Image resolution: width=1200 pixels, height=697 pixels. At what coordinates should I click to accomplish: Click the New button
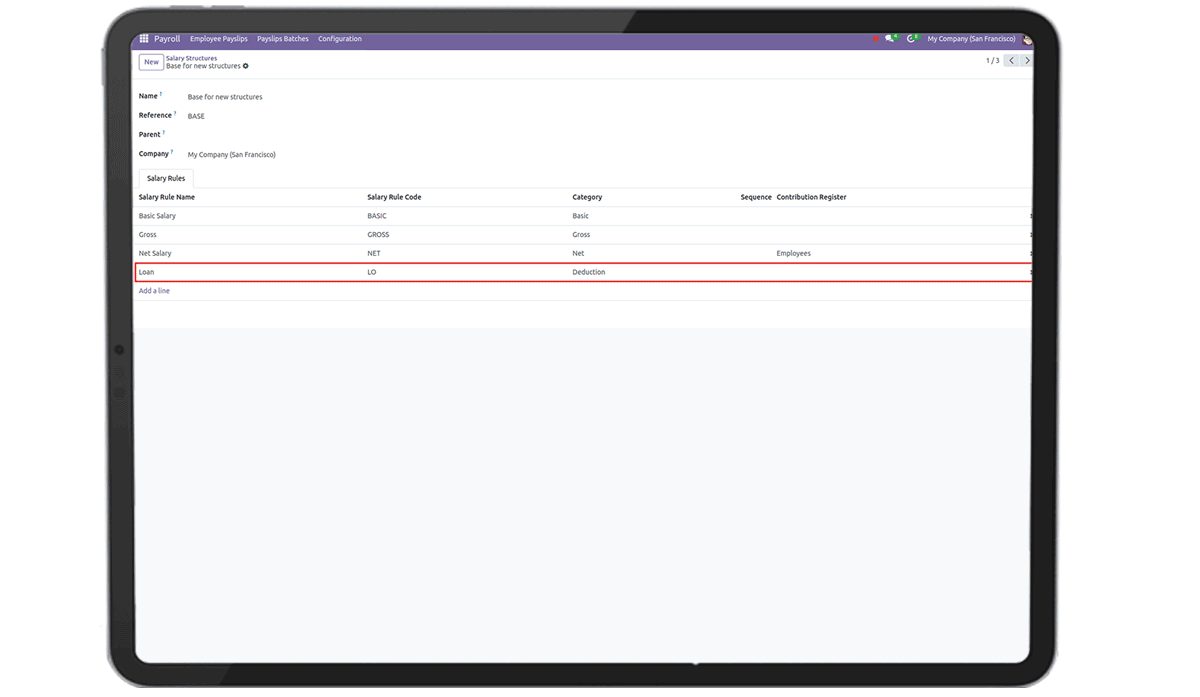[x=151, y=62]
